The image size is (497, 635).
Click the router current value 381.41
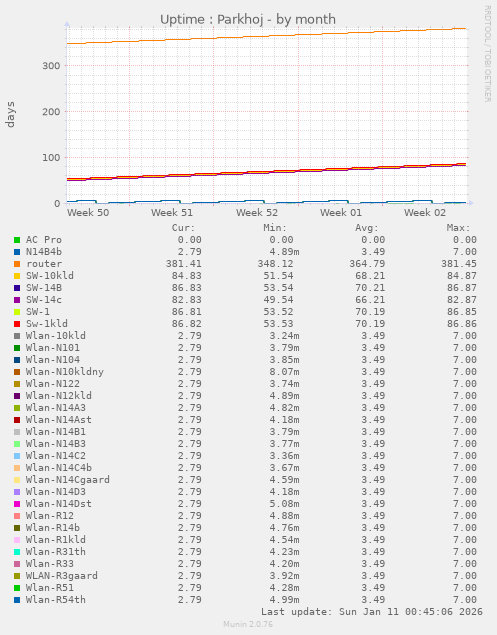pyautogui.click(x=183, y=264)
